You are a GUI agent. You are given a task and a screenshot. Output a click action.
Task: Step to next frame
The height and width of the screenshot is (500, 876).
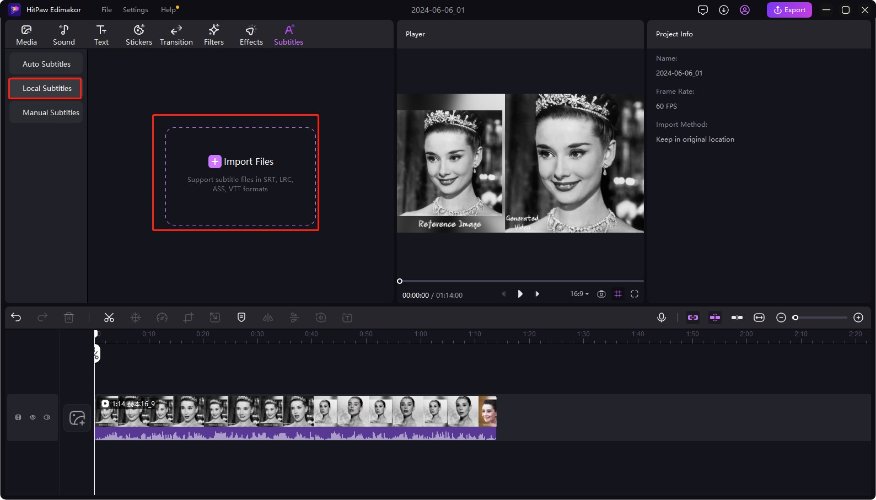537,294
